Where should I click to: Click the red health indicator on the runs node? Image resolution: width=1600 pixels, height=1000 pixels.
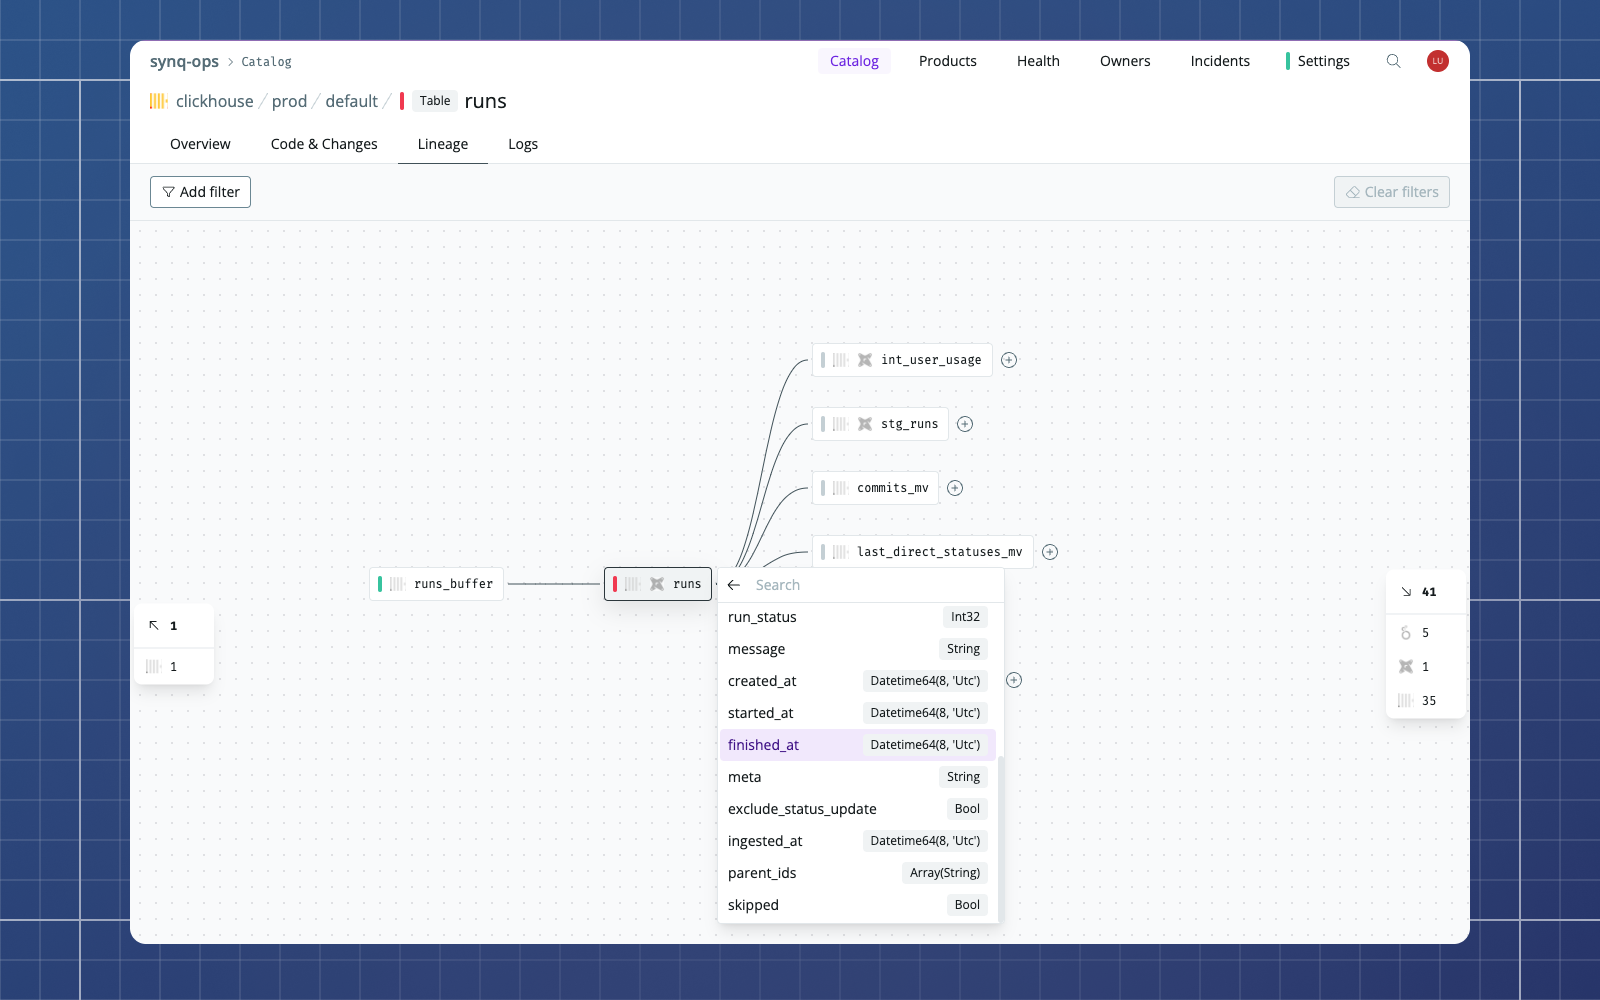tap(617, 583)
